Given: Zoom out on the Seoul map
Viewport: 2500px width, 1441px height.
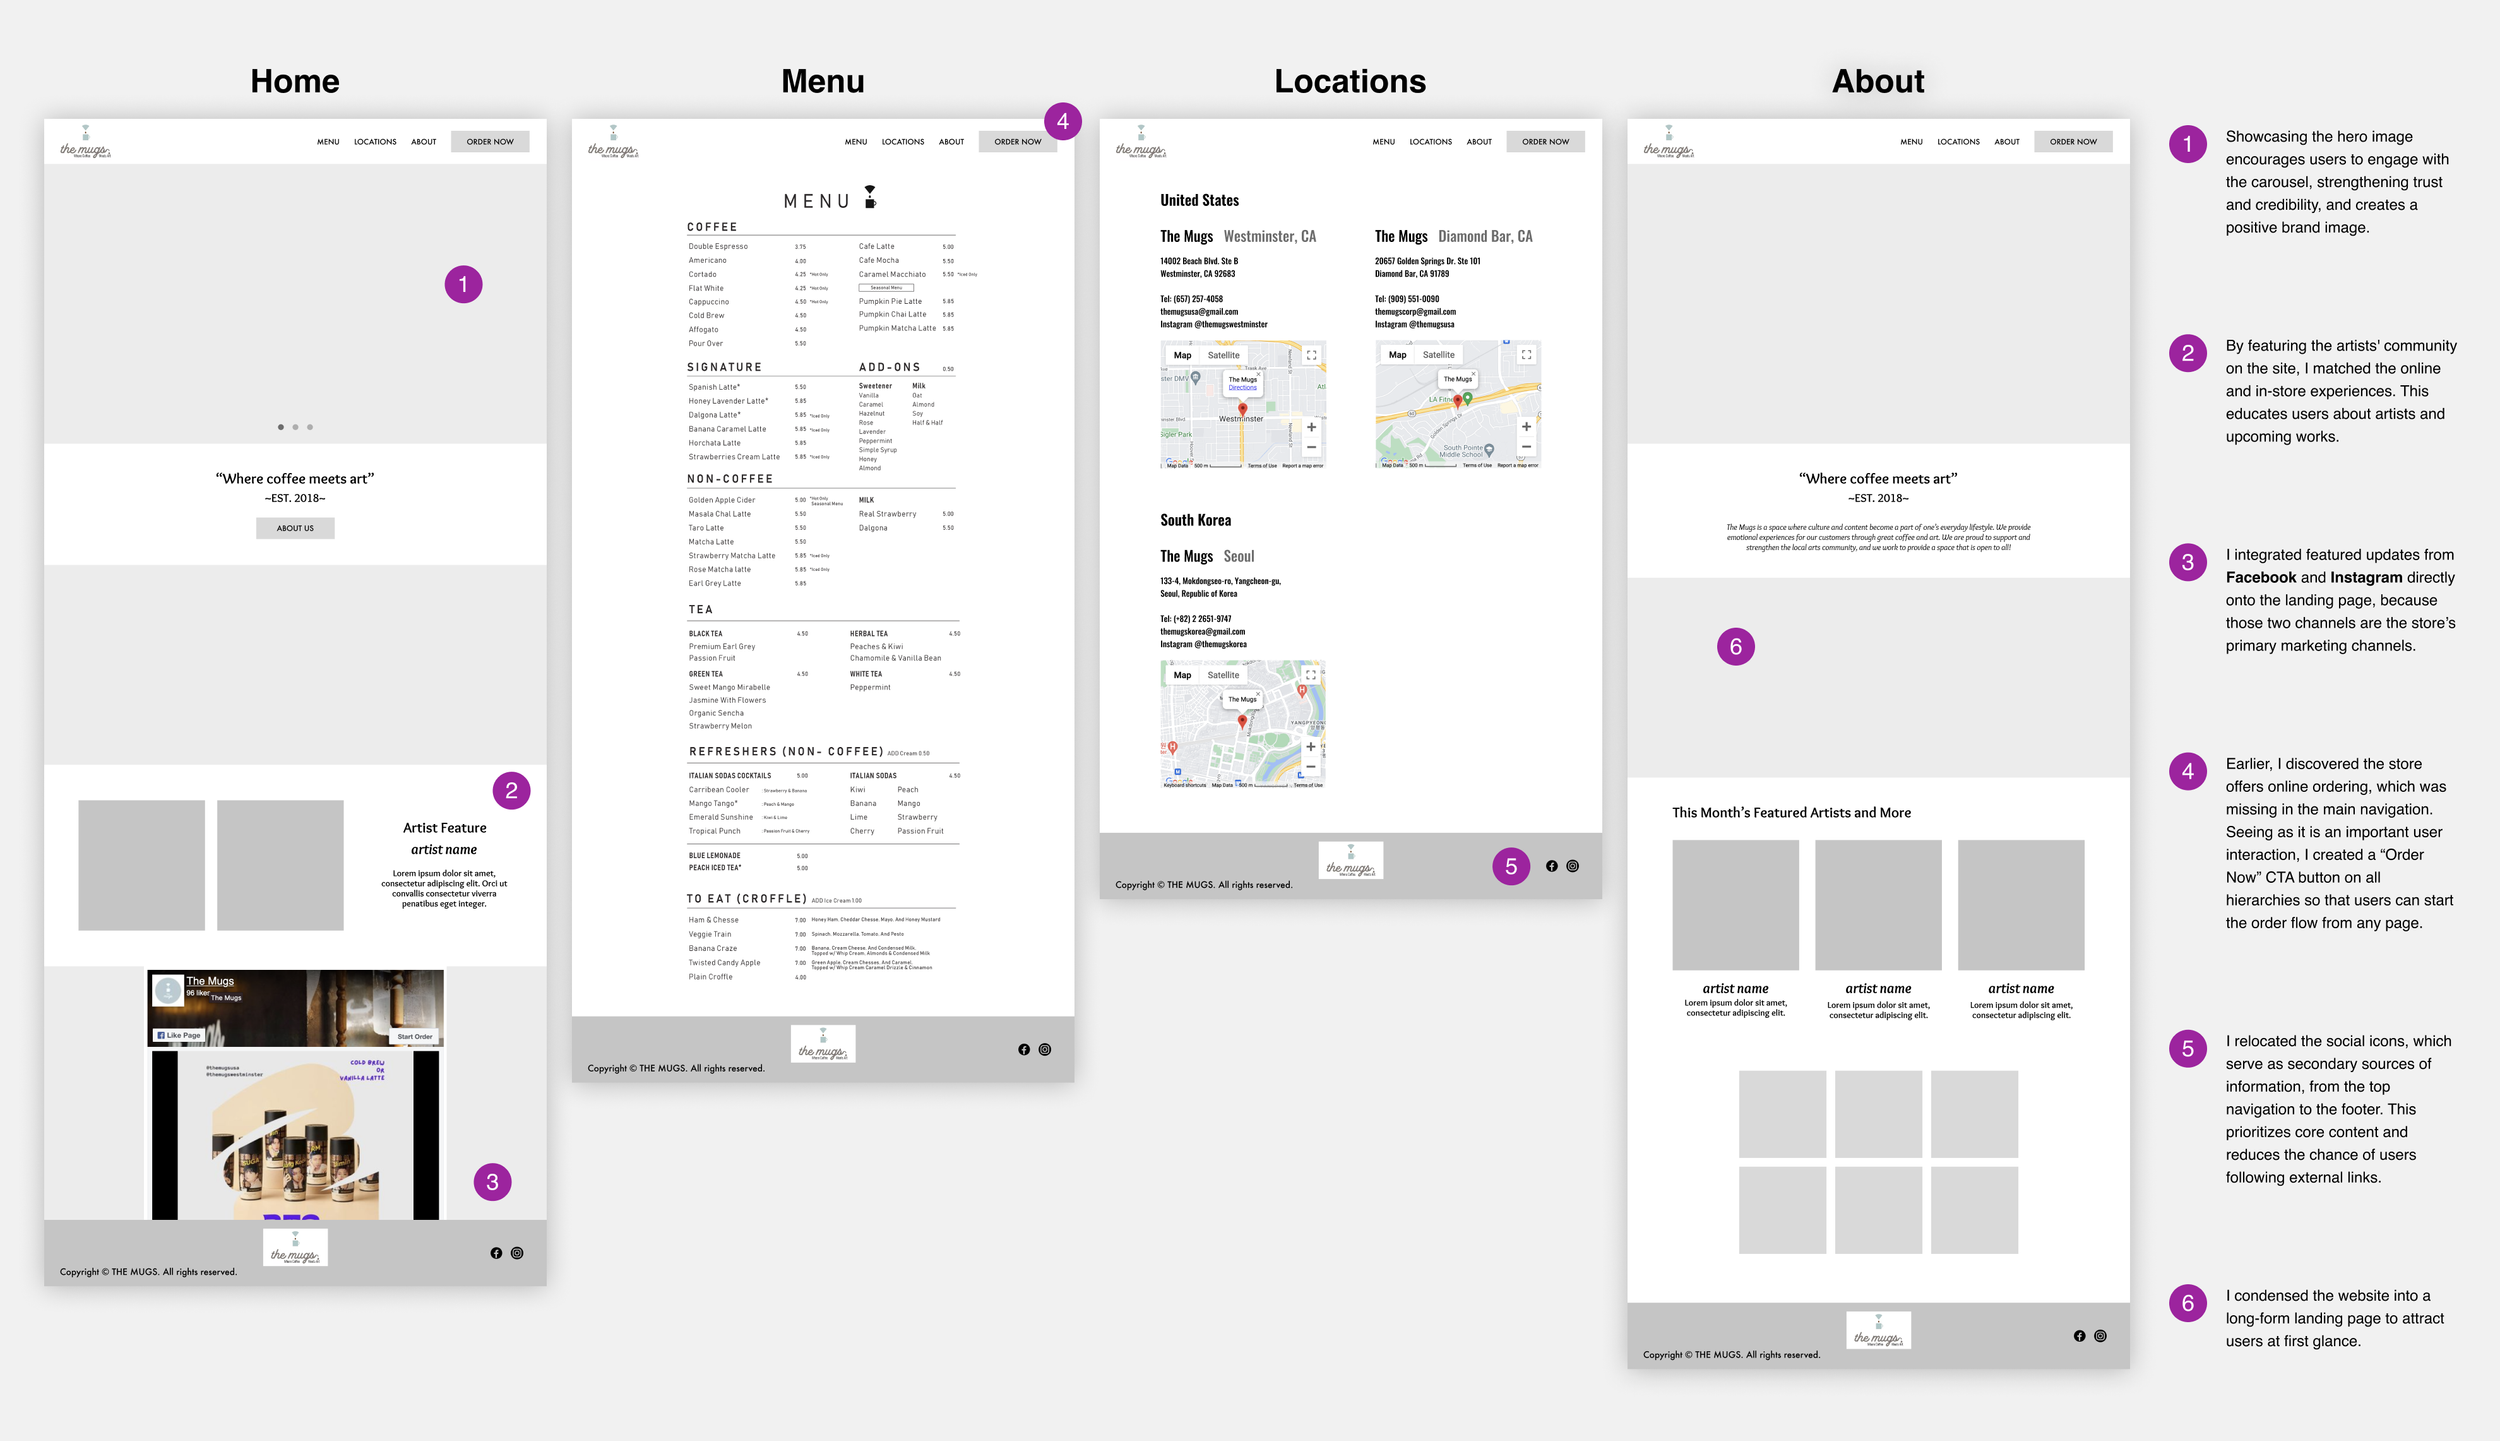Looking at the screenshot, I should tap(1311, 767).
